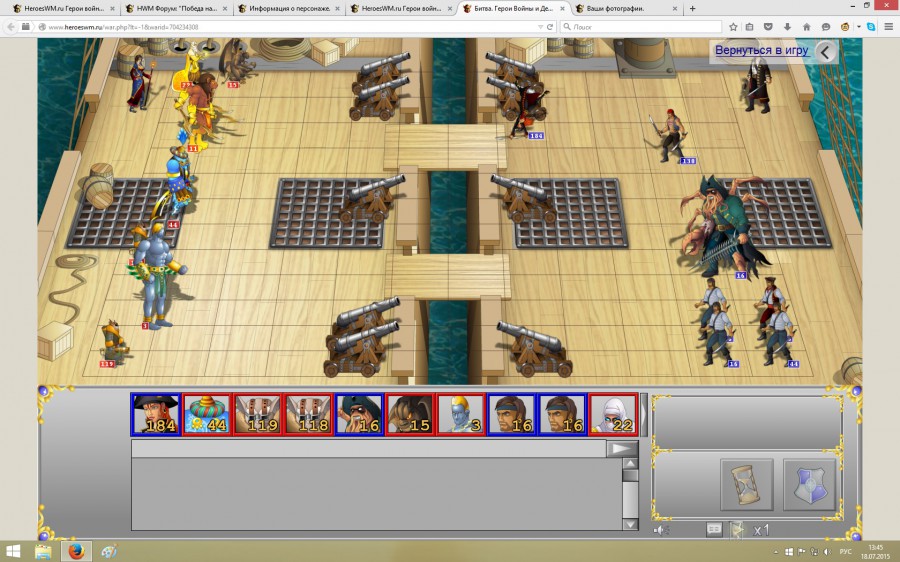
Task: Open Paint from the taskbar
Action: (109, 552)
